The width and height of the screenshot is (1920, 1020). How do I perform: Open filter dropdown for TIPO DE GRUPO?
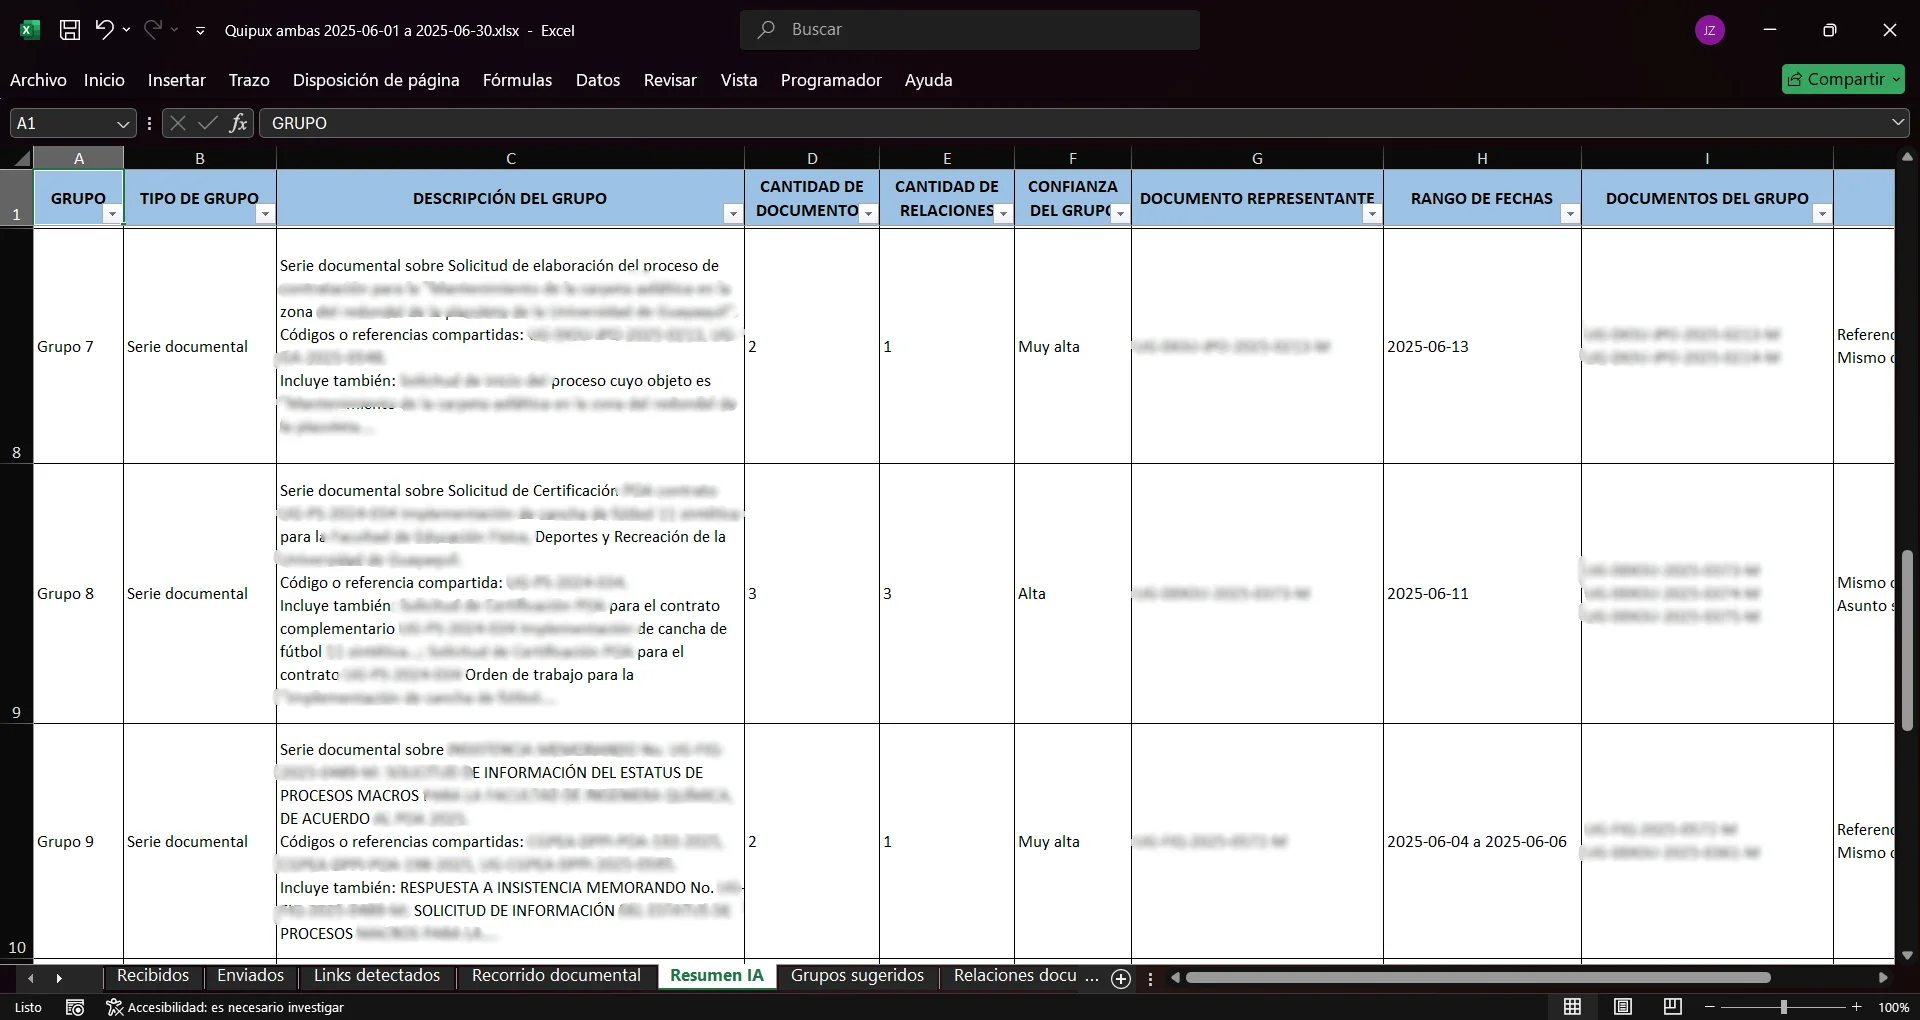click(x=265, y=214)
